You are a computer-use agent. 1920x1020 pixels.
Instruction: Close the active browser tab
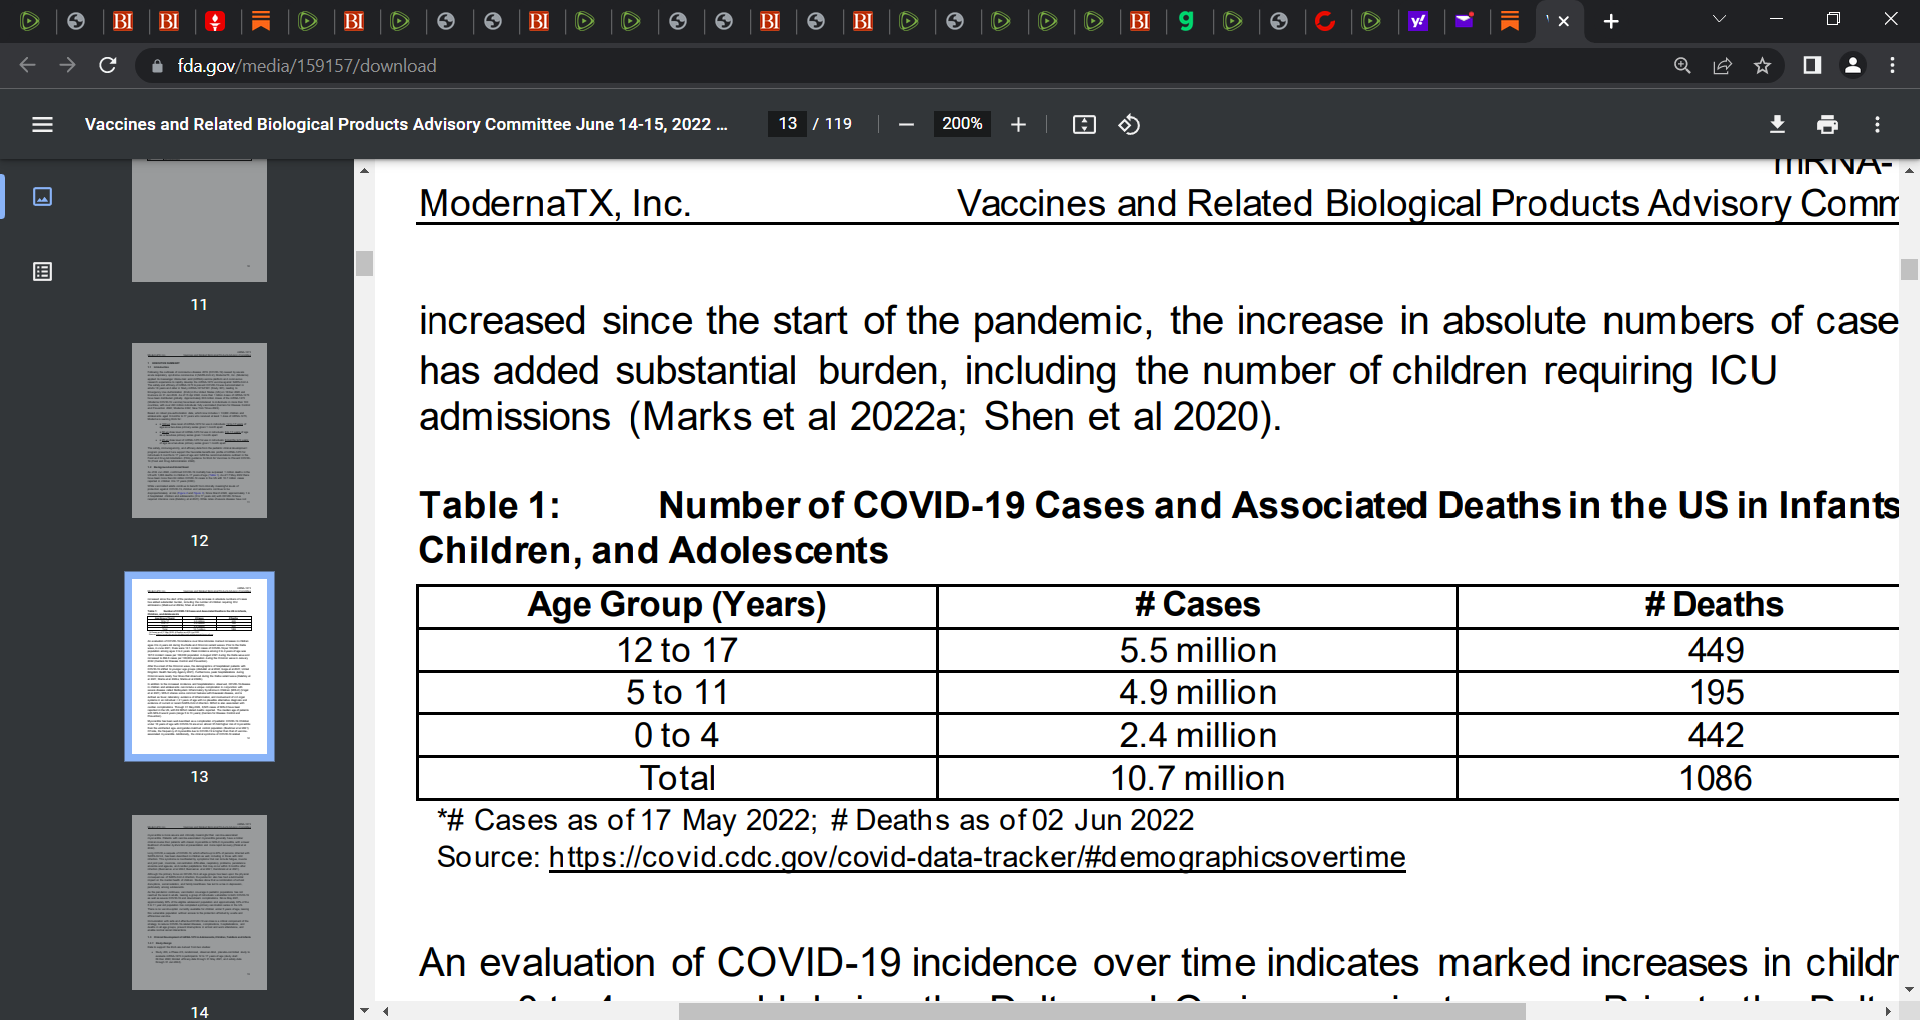[1564, 21]
